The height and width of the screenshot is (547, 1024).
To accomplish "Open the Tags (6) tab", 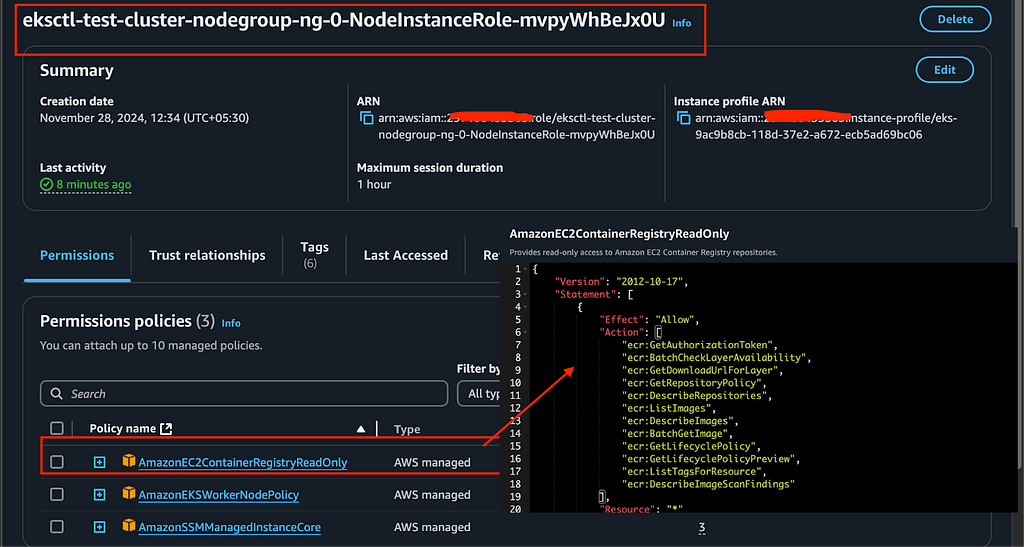I will [x=314, y=255].
